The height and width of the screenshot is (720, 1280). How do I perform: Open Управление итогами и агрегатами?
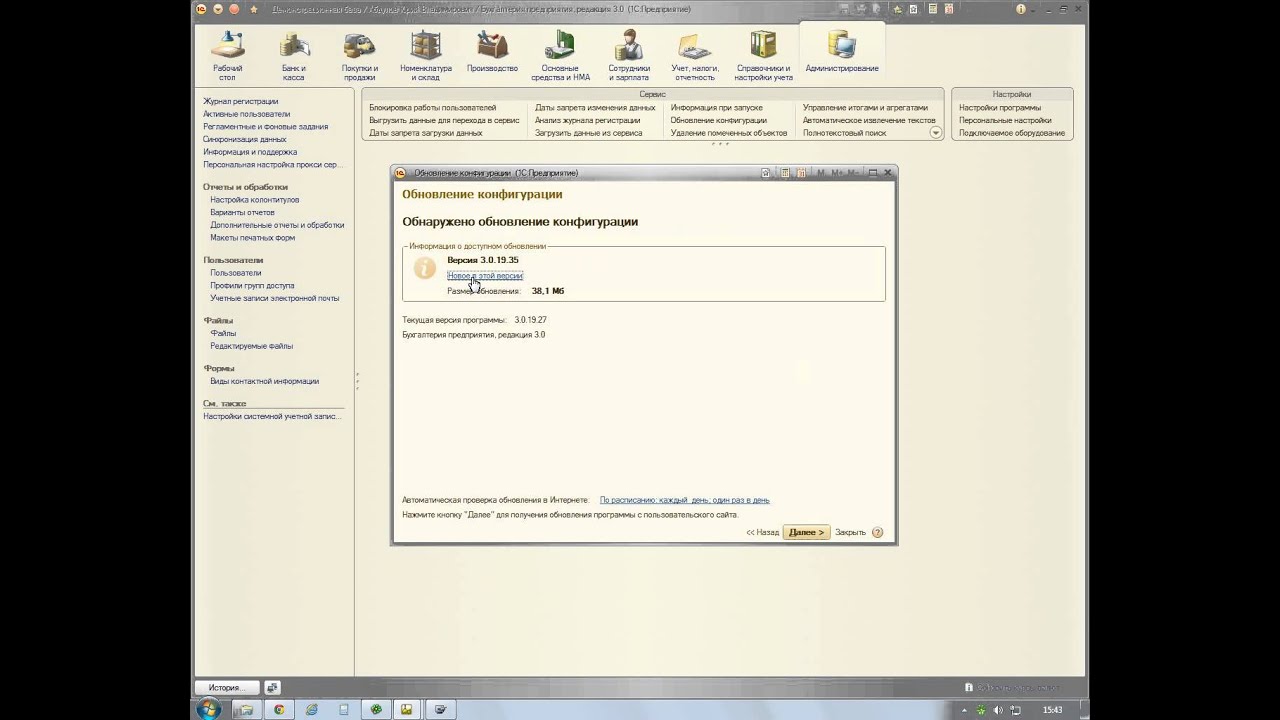point(865,107)
